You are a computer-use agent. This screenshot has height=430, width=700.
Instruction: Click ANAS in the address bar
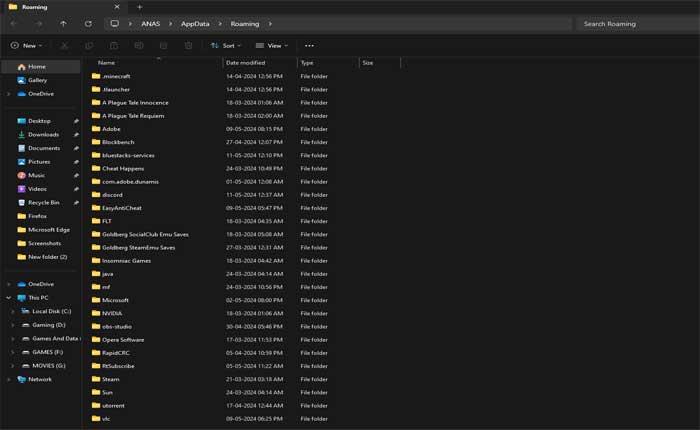click(150, 23)
